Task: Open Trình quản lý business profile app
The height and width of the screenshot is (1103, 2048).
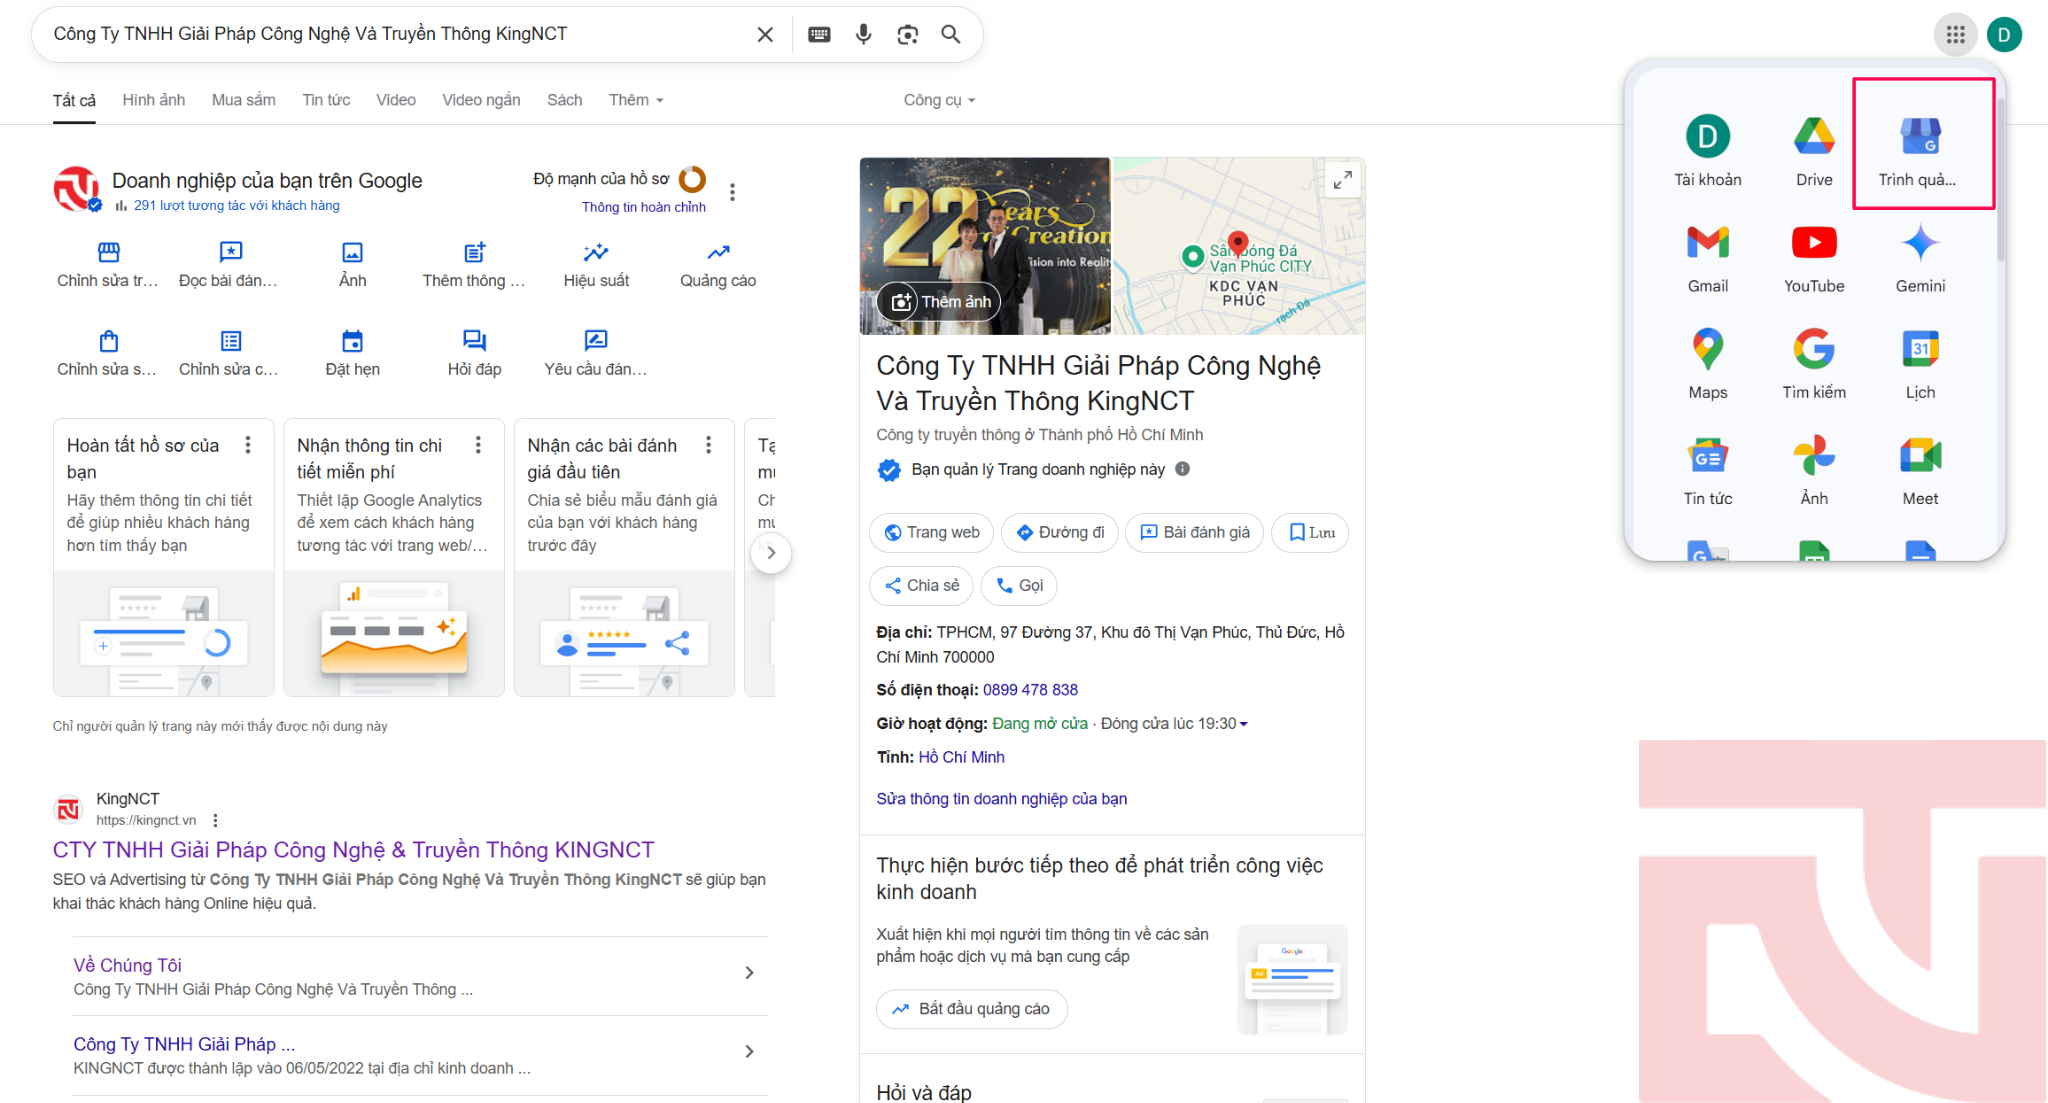Action: [x=1920, y=150]
